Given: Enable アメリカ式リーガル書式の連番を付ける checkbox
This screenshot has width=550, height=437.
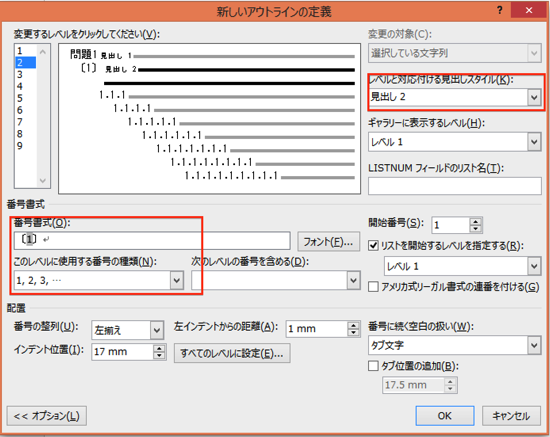Looking at the screenshot, I should point(373,287).
